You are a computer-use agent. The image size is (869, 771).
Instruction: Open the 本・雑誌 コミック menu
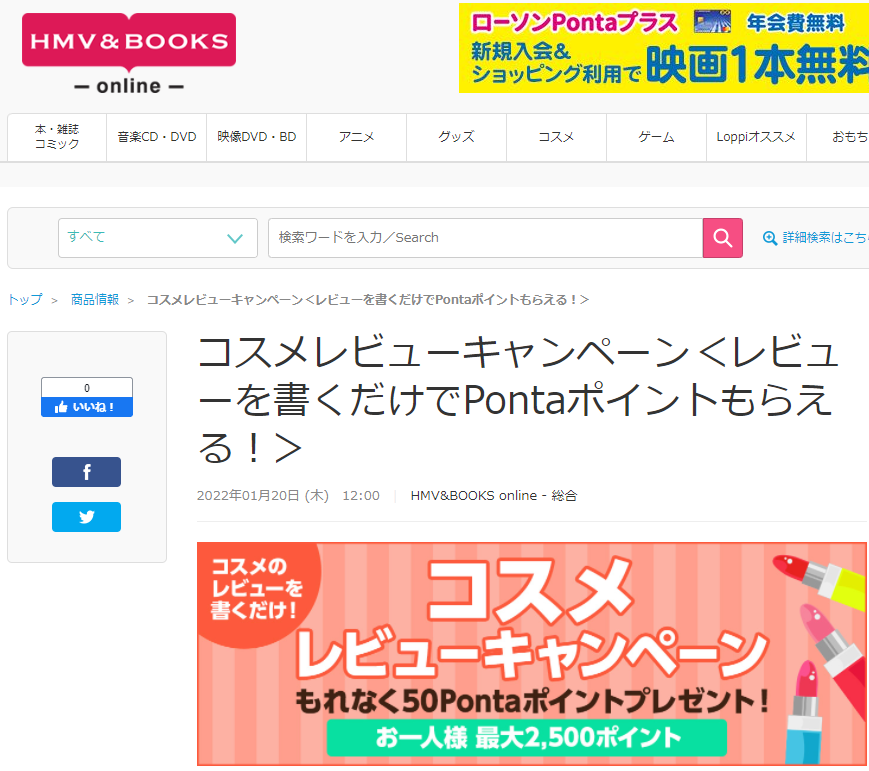(x=57, y=137)
